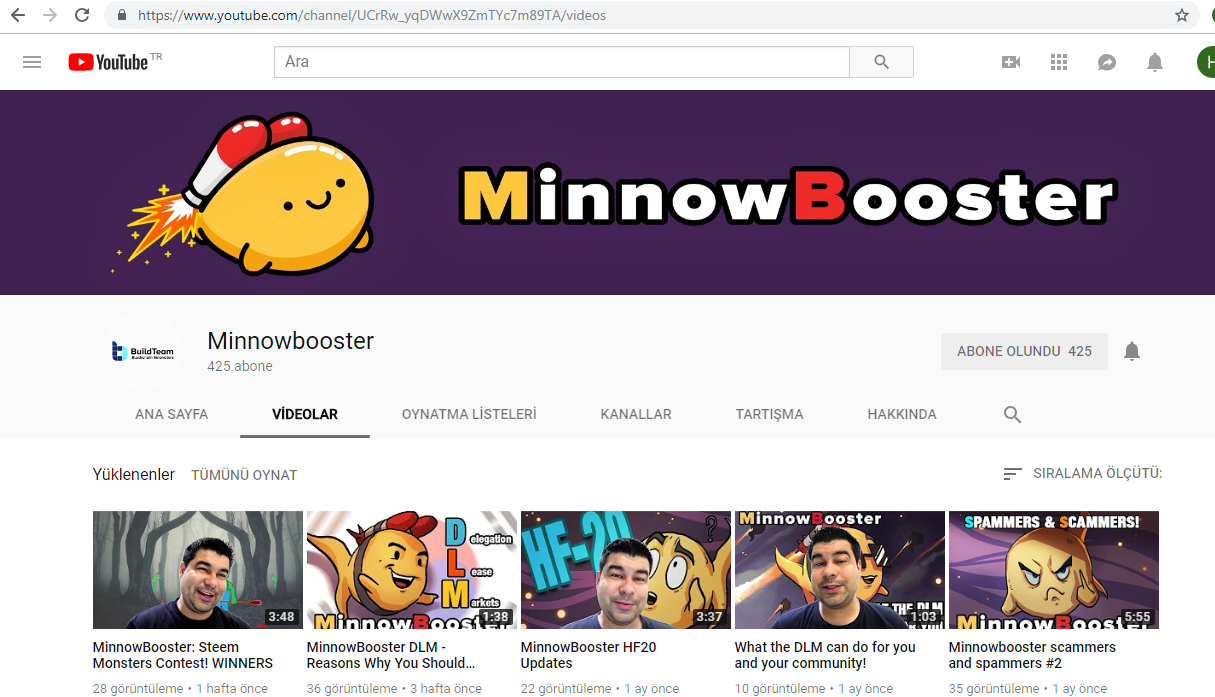Open the account avatar menu

click(x=1205, y=62)
